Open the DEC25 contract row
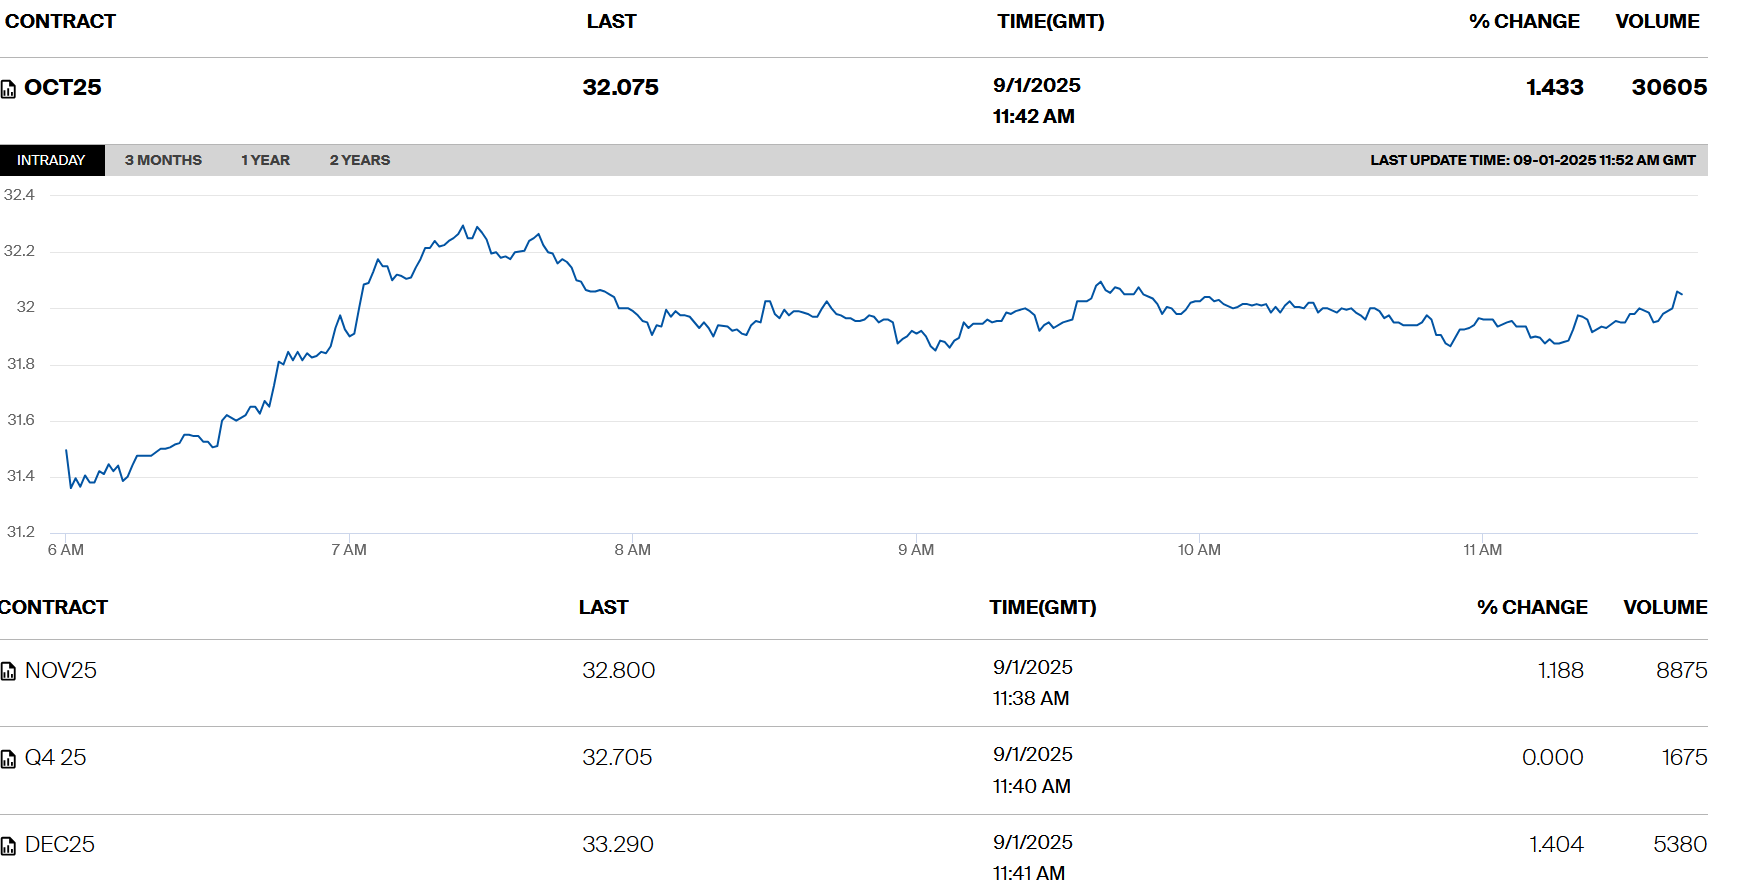 coord(60,845)
